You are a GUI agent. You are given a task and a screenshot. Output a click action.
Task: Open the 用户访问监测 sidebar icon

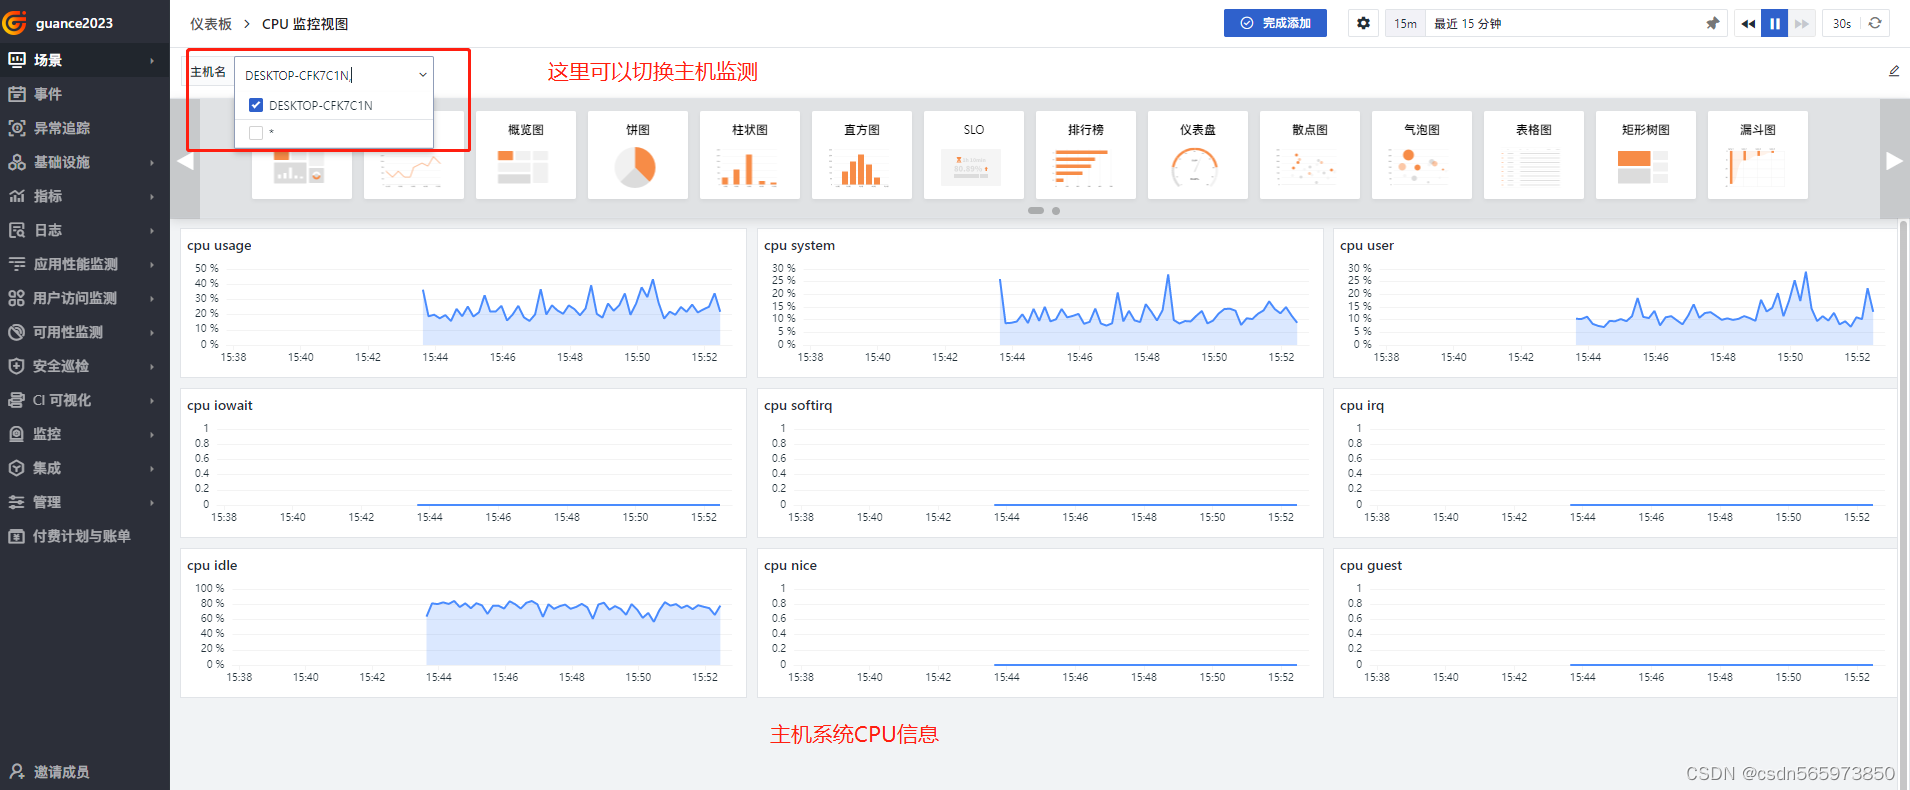[x=17, y=298]
